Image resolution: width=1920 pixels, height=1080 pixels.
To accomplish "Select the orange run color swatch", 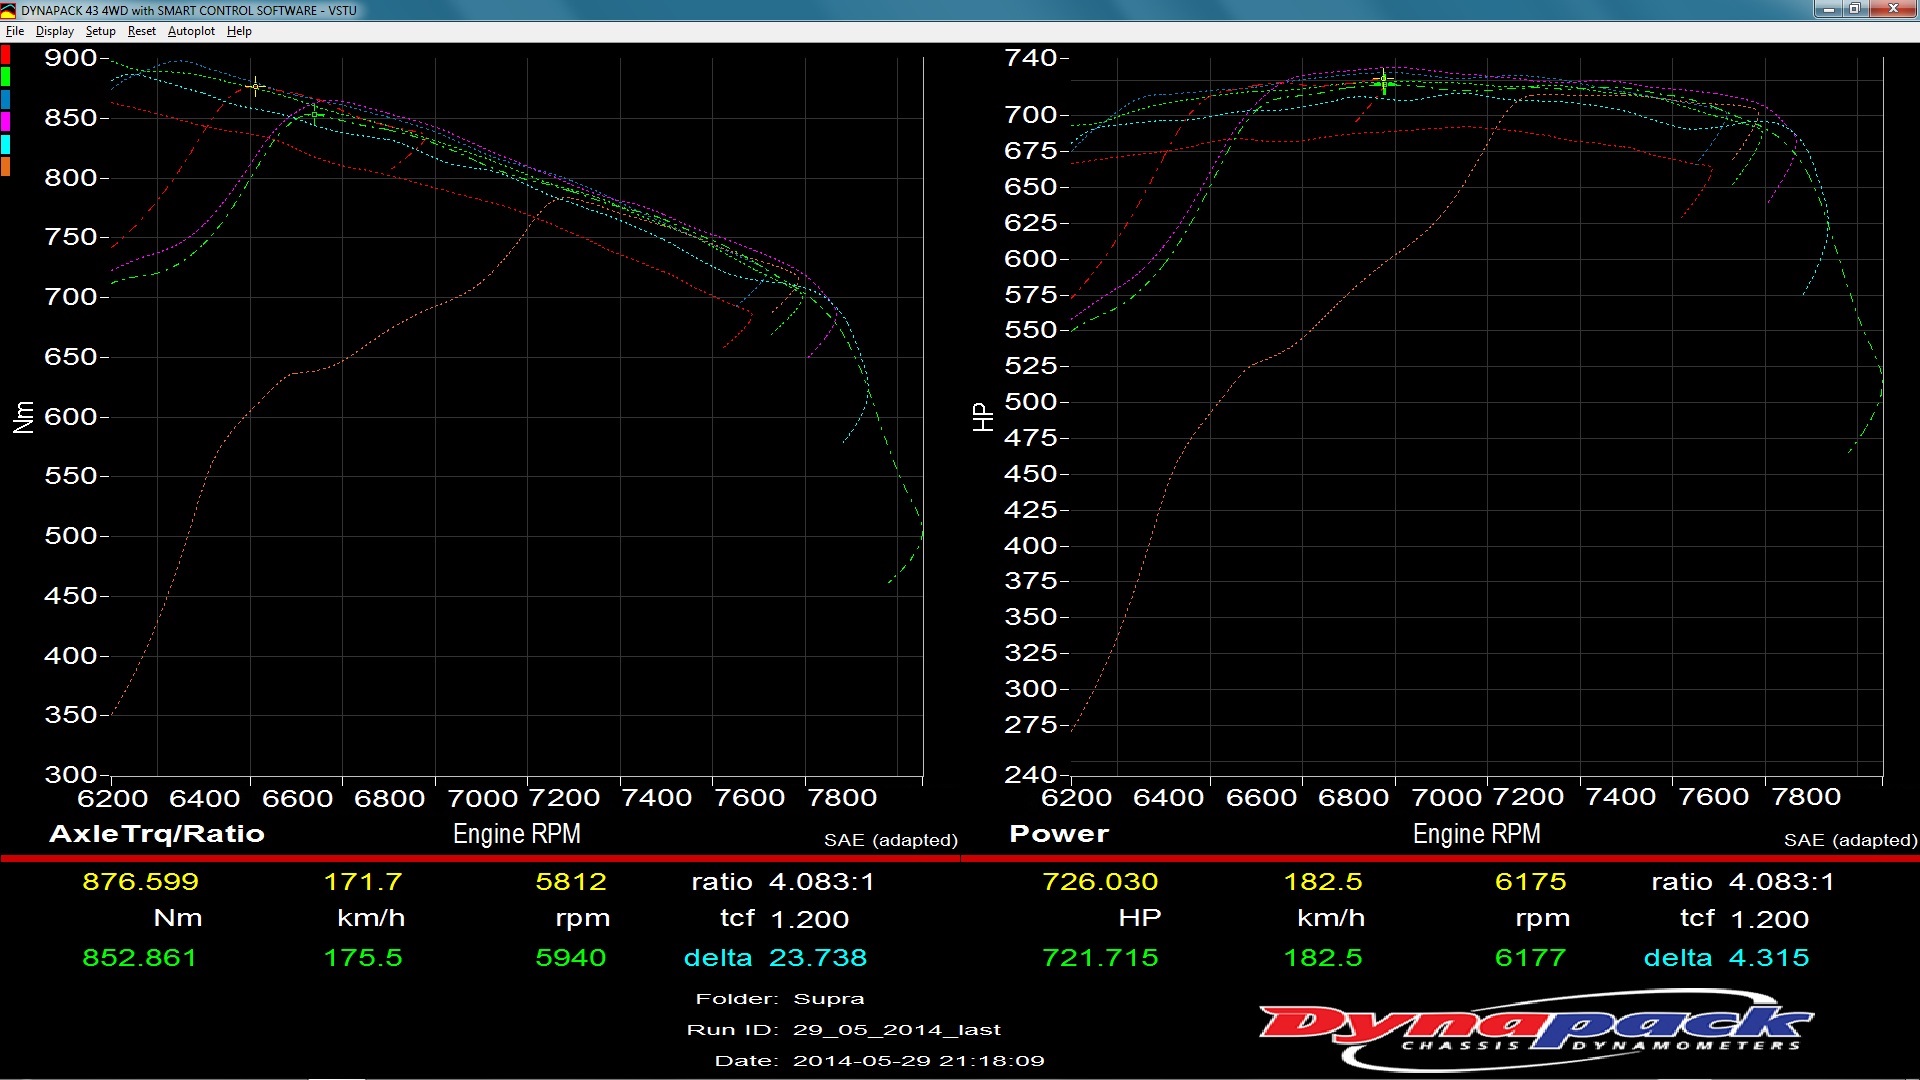I will (6, 166).
